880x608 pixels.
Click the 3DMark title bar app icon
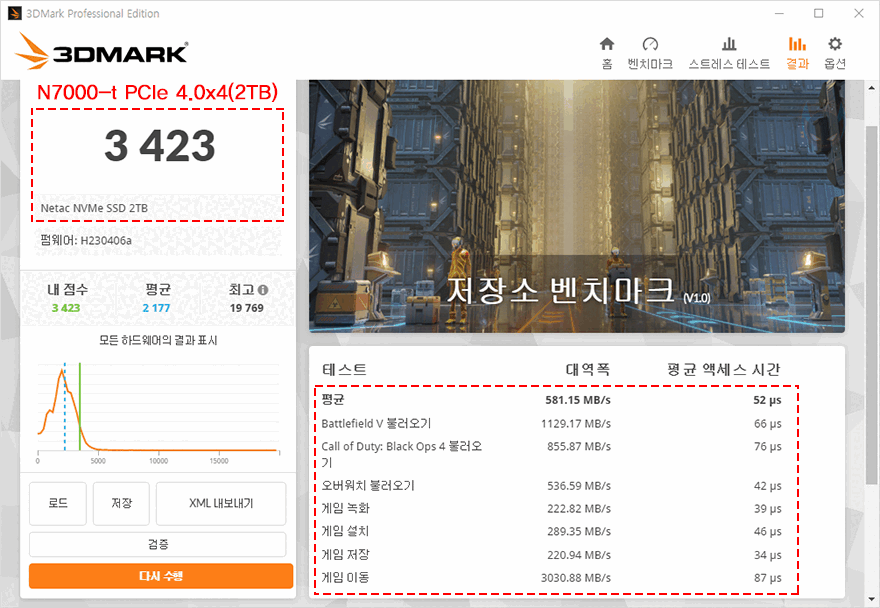tap(15, 13)
